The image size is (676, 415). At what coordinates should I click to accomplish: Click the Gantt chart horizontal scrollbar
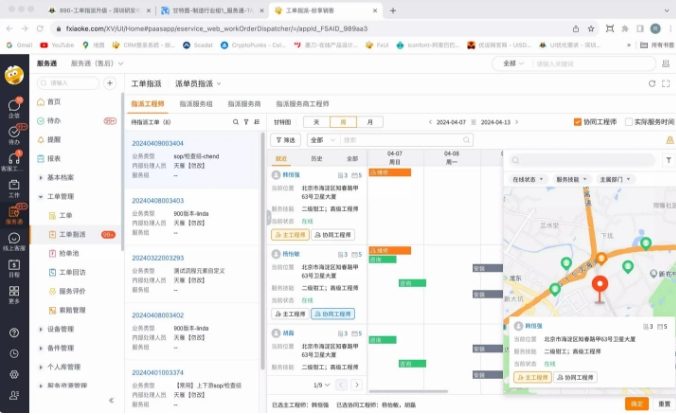coord(408,391)
